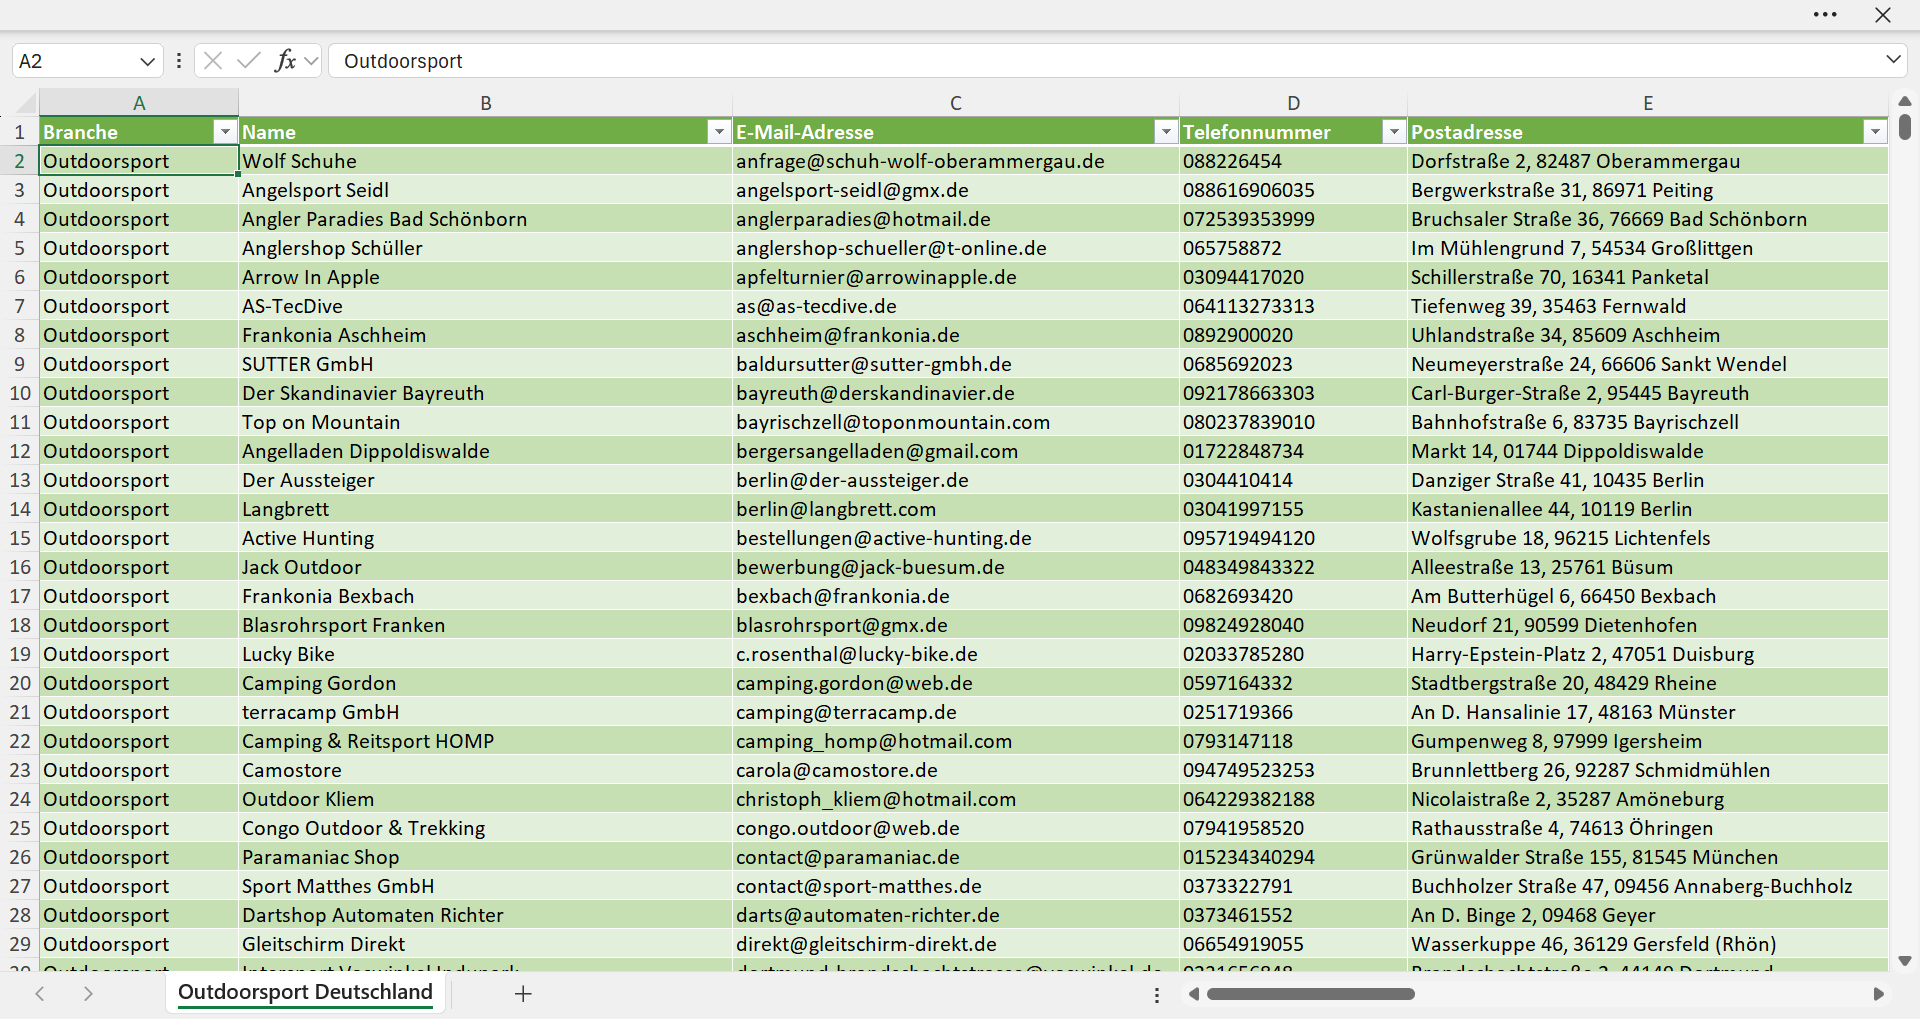Click the formula bar enter checkmark icon
Screen dimensions: 1920x1019
pos(249,61)
